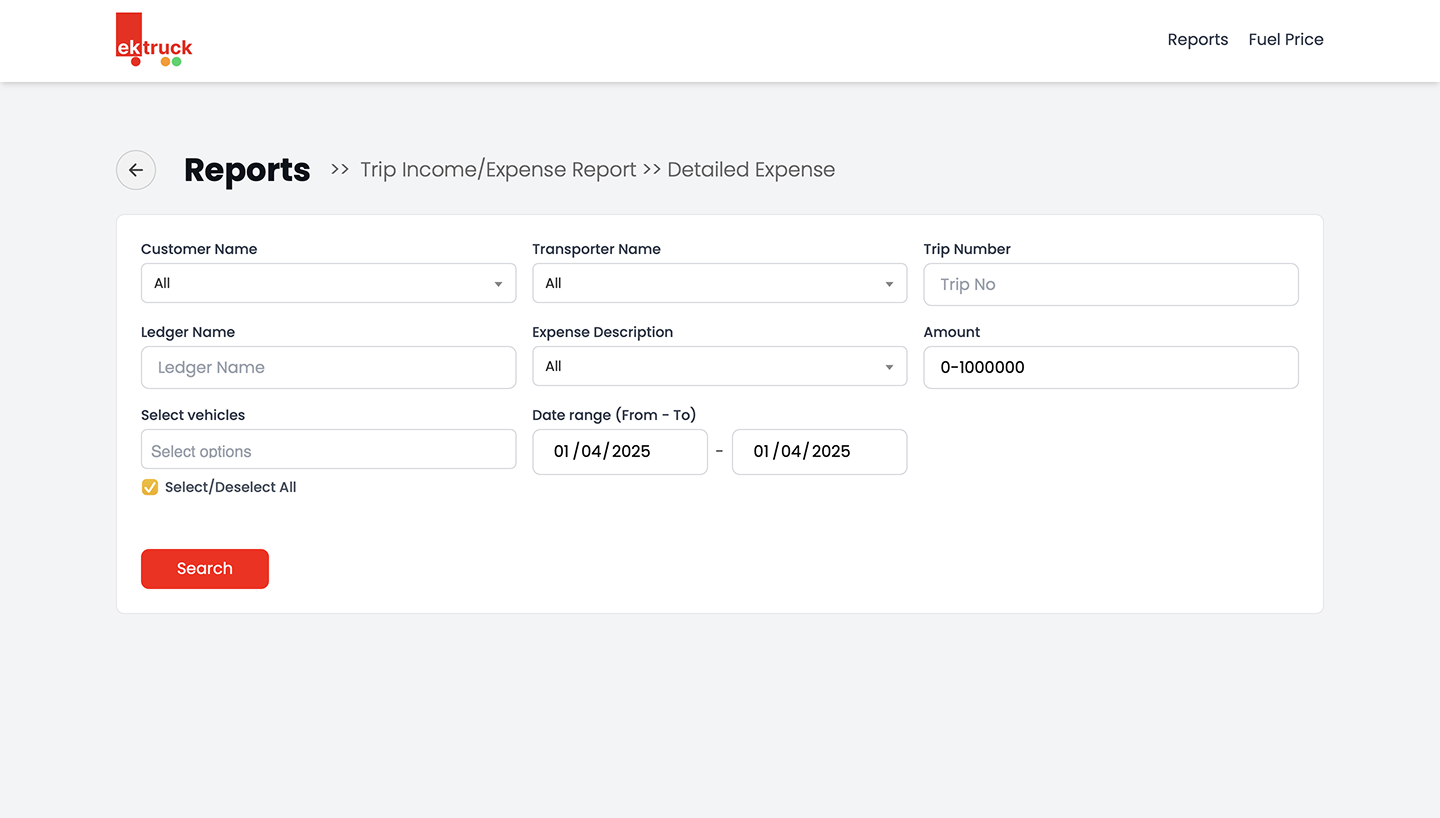Viewport: 1440px width, 818px height.
Task: Select the year in the From date
Action: pyautogui.click(x=631, y=452)
